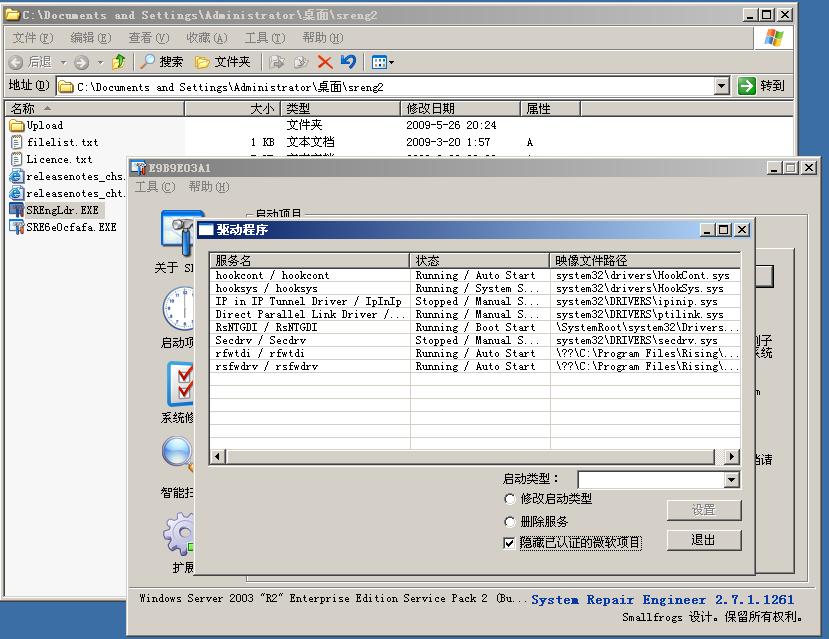Select the 修改启动类型 radio button
This screenshot has width=829, height=639.
510,499
